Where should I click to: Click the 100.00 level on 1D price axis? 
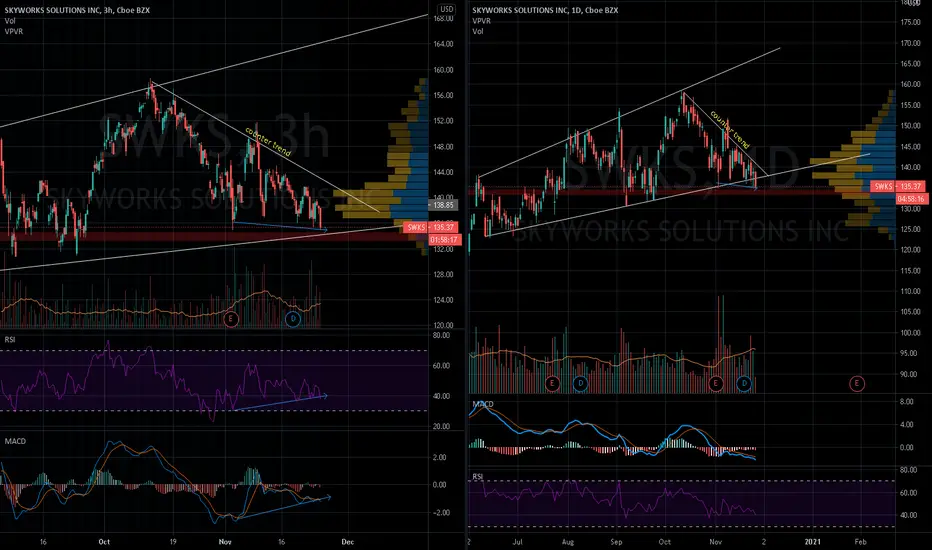pos(911,332)
